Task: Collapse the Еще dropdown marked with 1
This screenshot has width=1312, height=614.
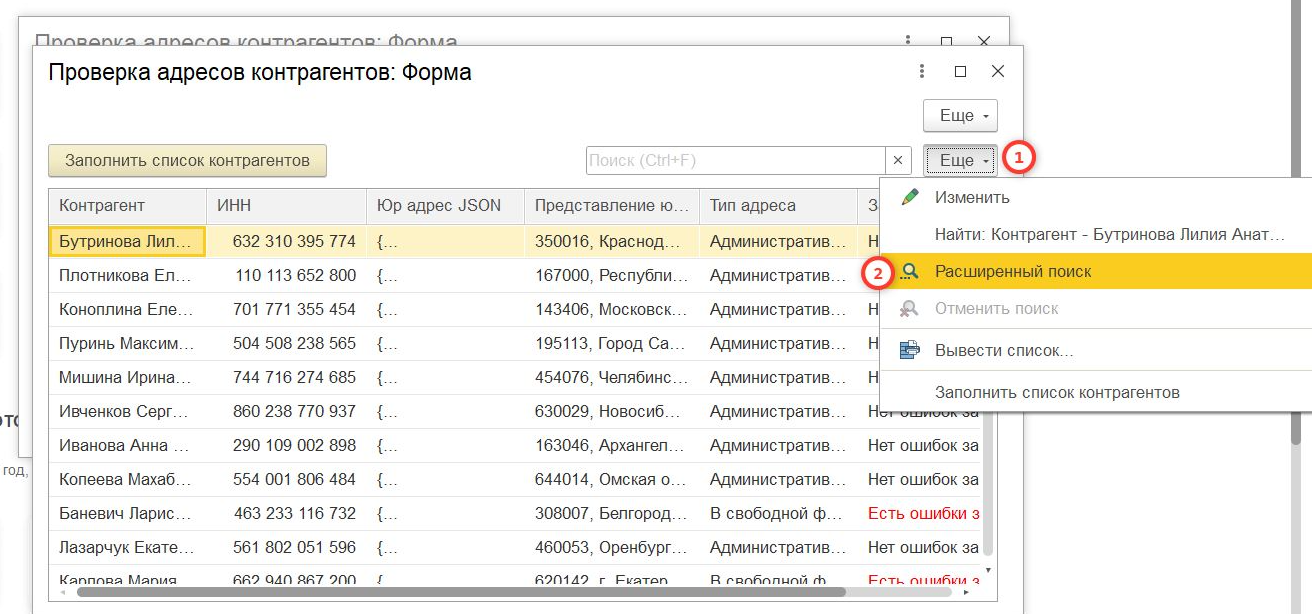Action: click(960, 160)
